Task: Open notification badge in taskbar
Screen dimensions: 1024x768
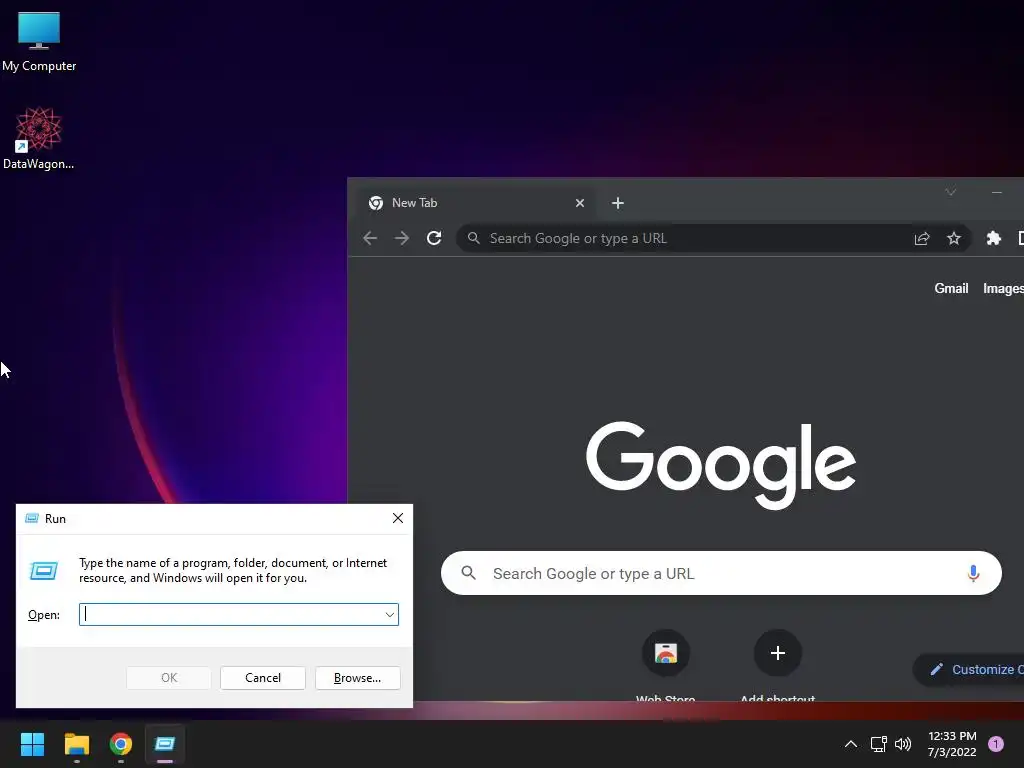Action: [996, 744]
